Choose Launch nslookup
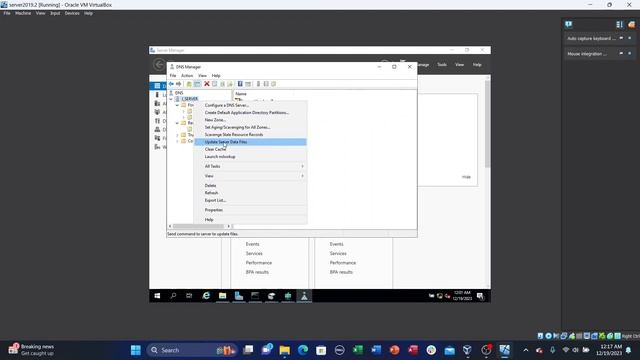The image size is (640, 360). [250, 157]
